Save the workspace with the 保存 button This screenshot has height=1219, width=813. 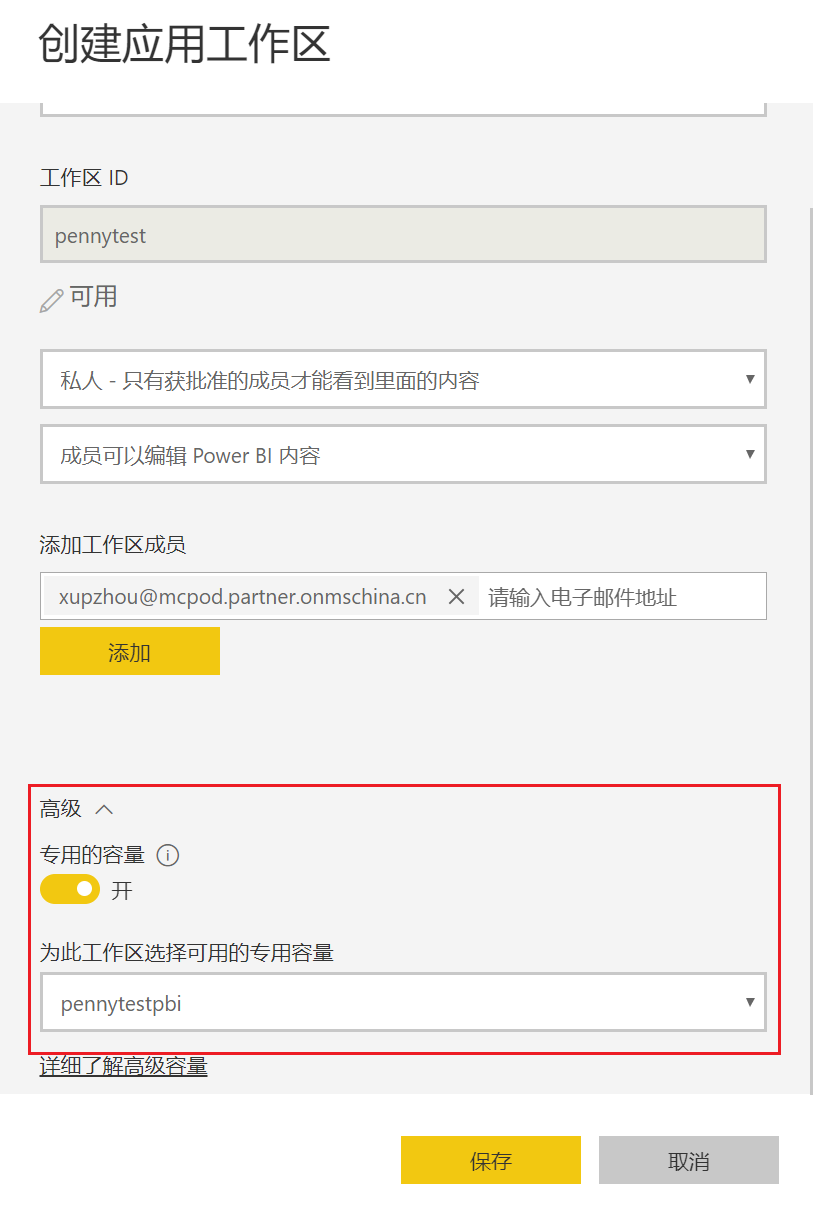tap(490, 1160)
